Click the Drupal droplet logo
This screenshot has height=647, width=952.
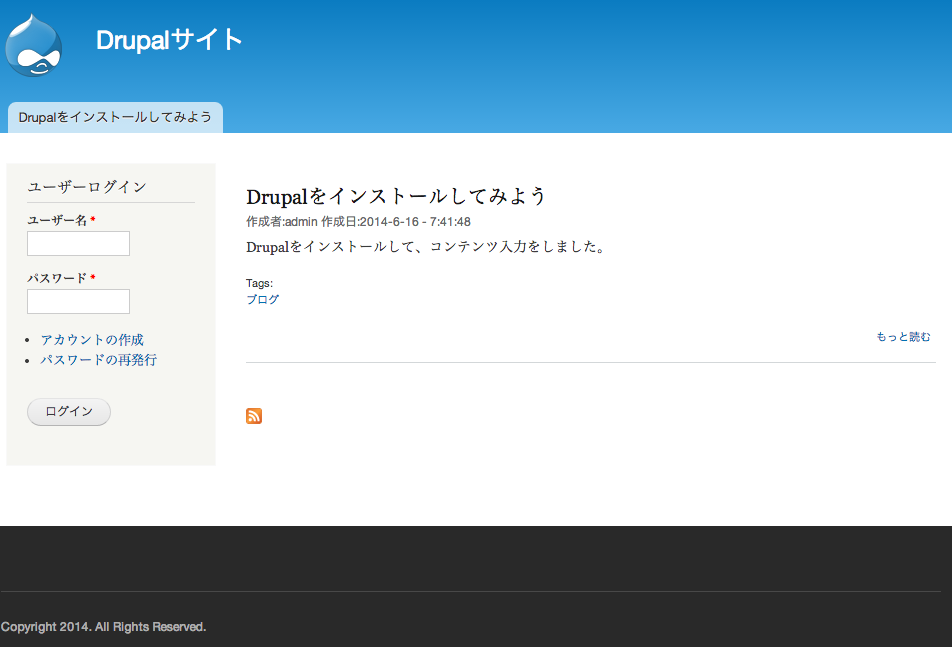34,46
